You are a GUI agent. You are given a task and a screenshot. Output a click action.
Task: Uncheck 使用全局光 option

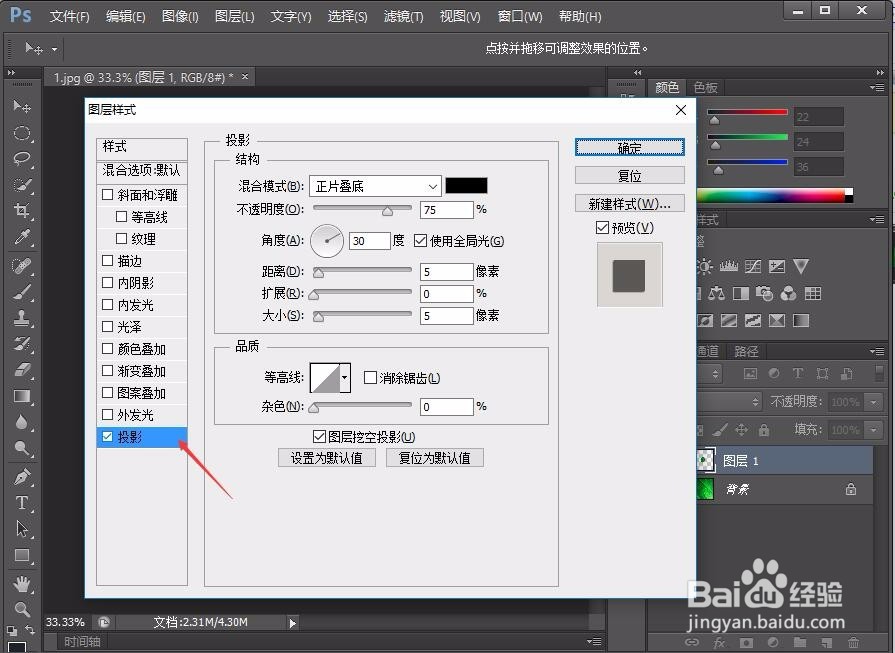[x=421, y=240]
